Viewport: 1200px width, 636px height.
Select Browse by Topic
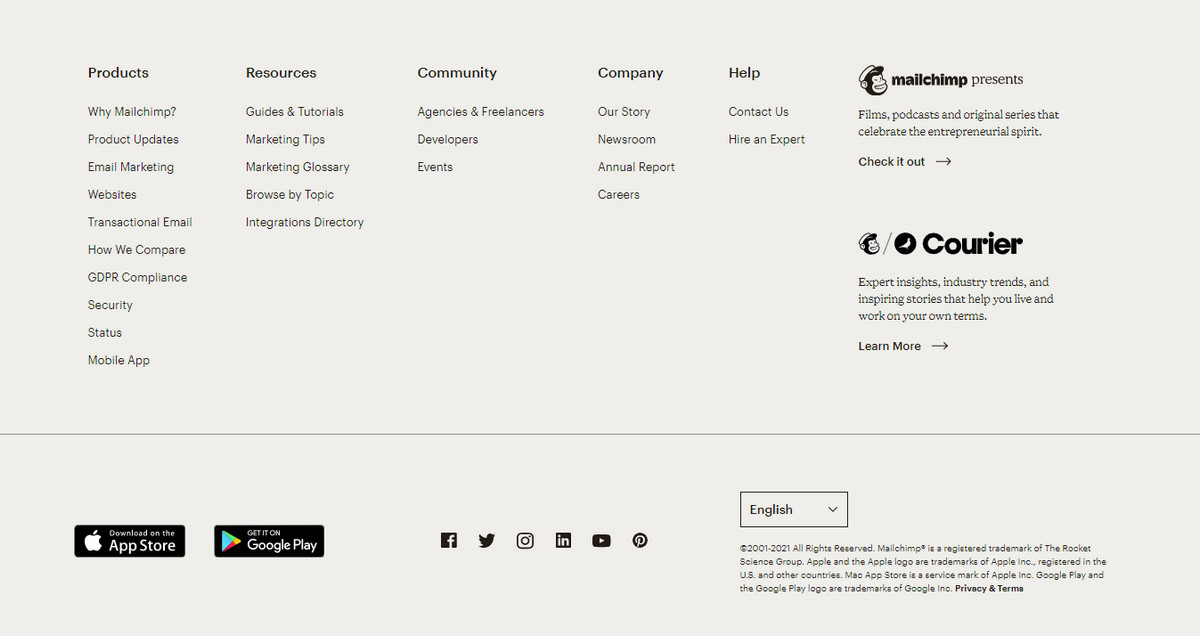point(290,195)
